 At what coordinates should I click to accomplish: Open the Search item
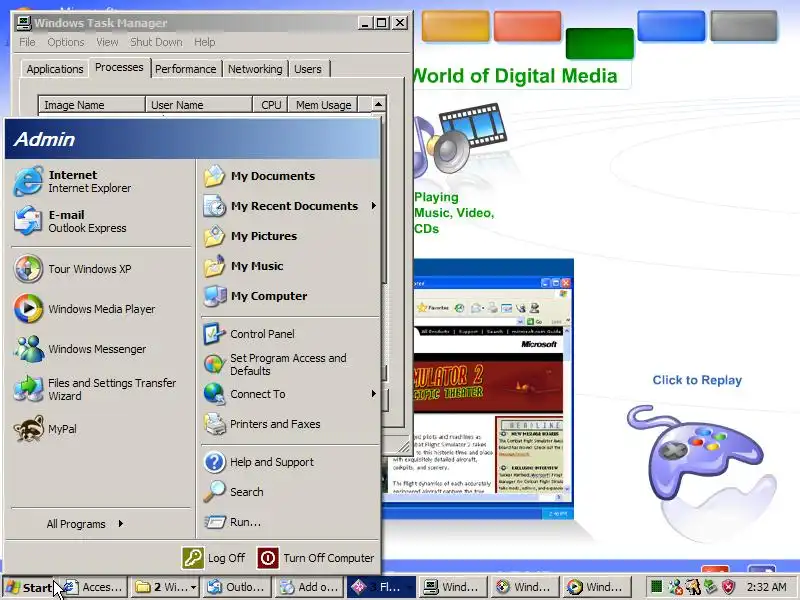tap(290, 492)
